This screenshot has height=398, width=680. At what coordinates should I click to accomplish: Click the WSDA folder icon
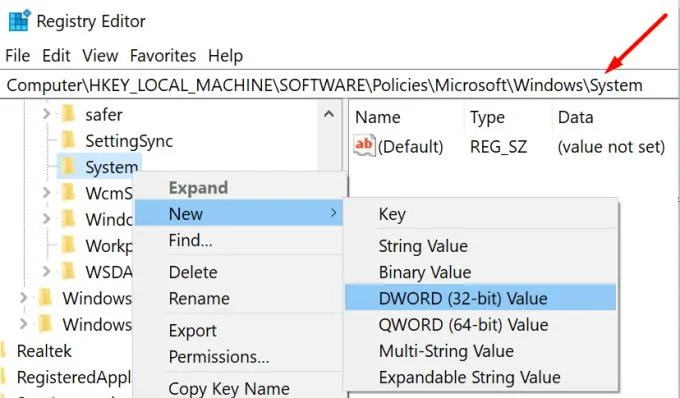coord(68,271)
